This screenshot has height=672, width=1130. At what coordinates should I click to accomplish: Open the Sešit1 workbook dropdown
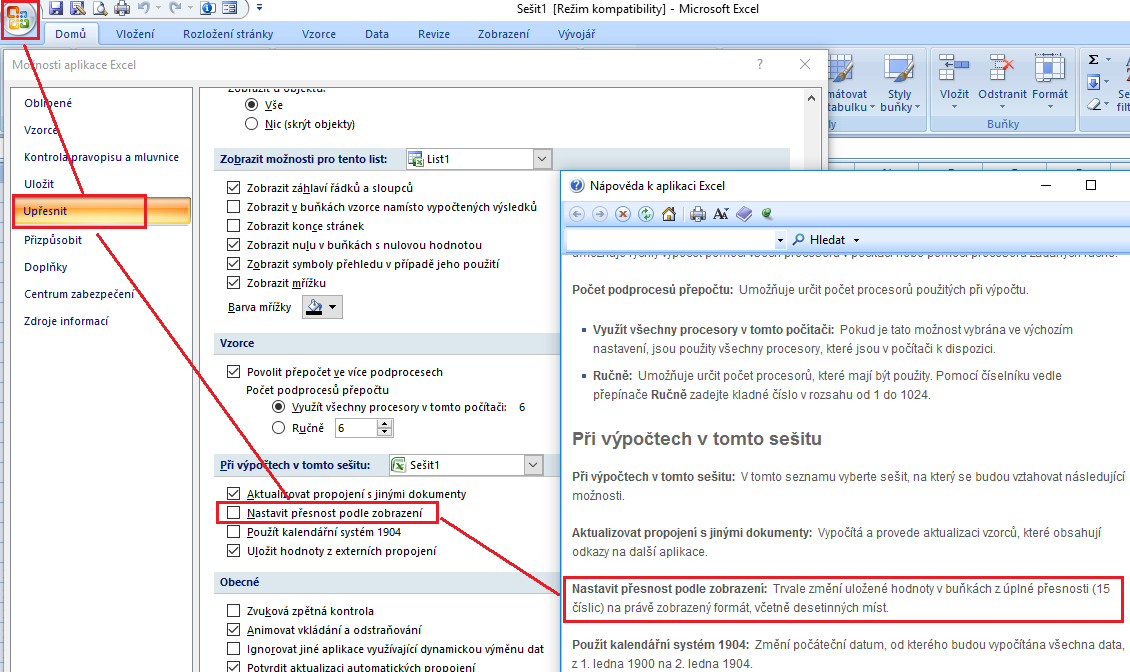(533, 465)
